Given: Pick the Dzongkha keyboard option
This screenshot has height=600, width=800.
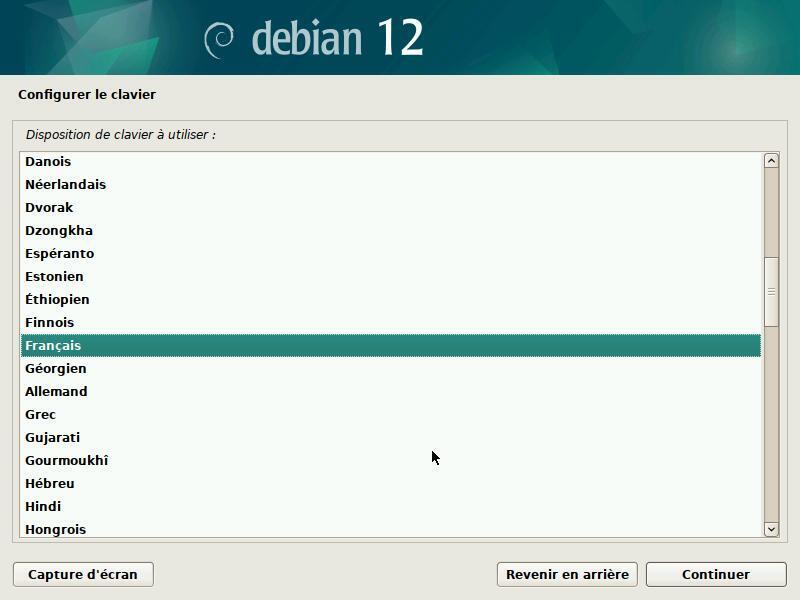Looking at the screenshot, I should point(59,230).
